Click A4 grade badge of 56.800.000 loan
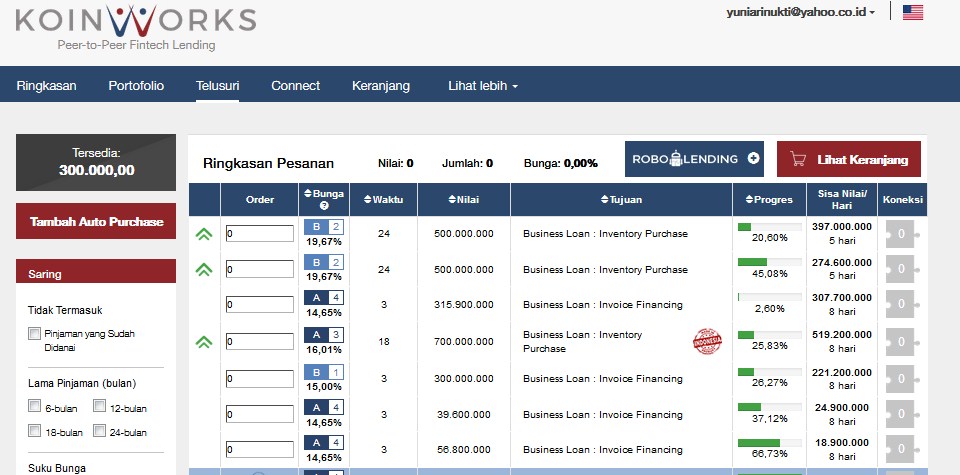The image size is (960, 475). coord(324,443)
